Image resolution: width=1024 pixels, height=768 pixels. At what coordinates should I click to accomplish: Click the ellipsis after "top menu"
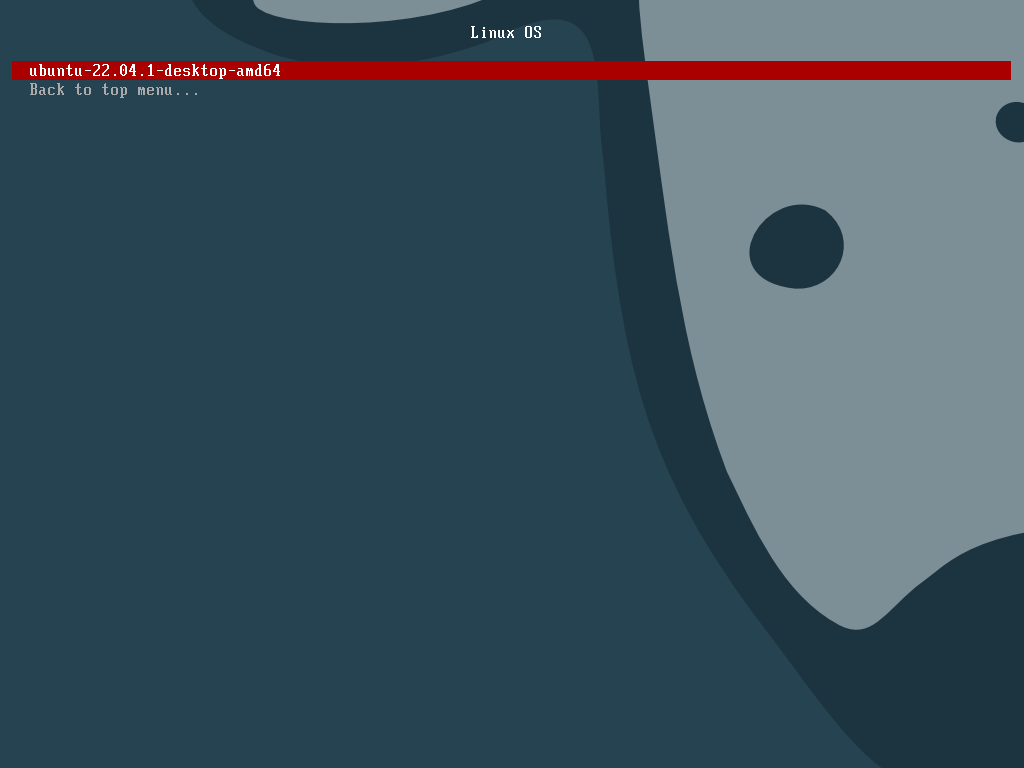coord(186,90)
